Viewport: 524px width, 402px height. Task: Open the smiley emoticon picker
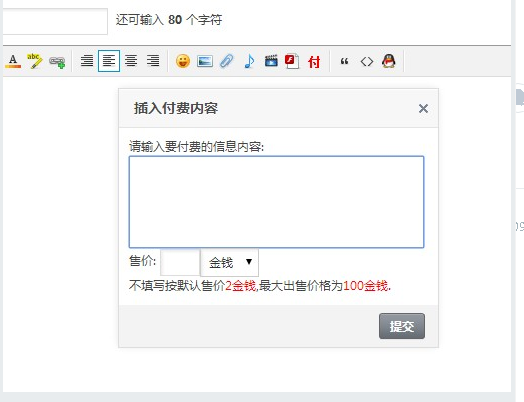183,61
